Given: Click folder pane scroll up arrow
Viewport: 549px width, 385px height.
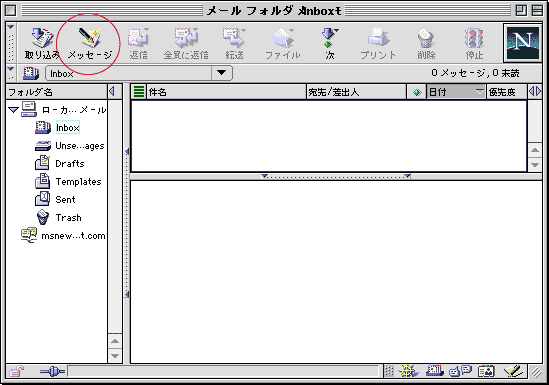Looking at the screenshot, I should coord(115,341).
